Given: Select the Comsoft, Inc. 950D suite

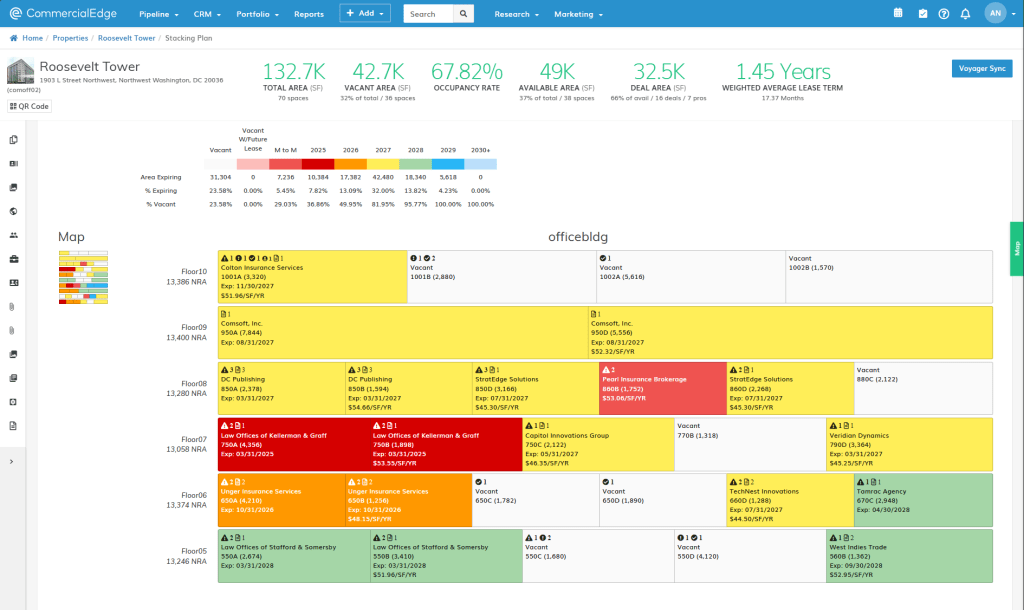Looking at the screenshot, I should (x=790, y=332).
